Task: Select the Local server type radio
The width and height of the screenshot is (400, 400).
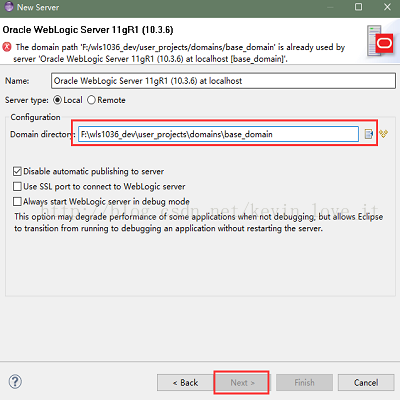Action: click(57, 100)
